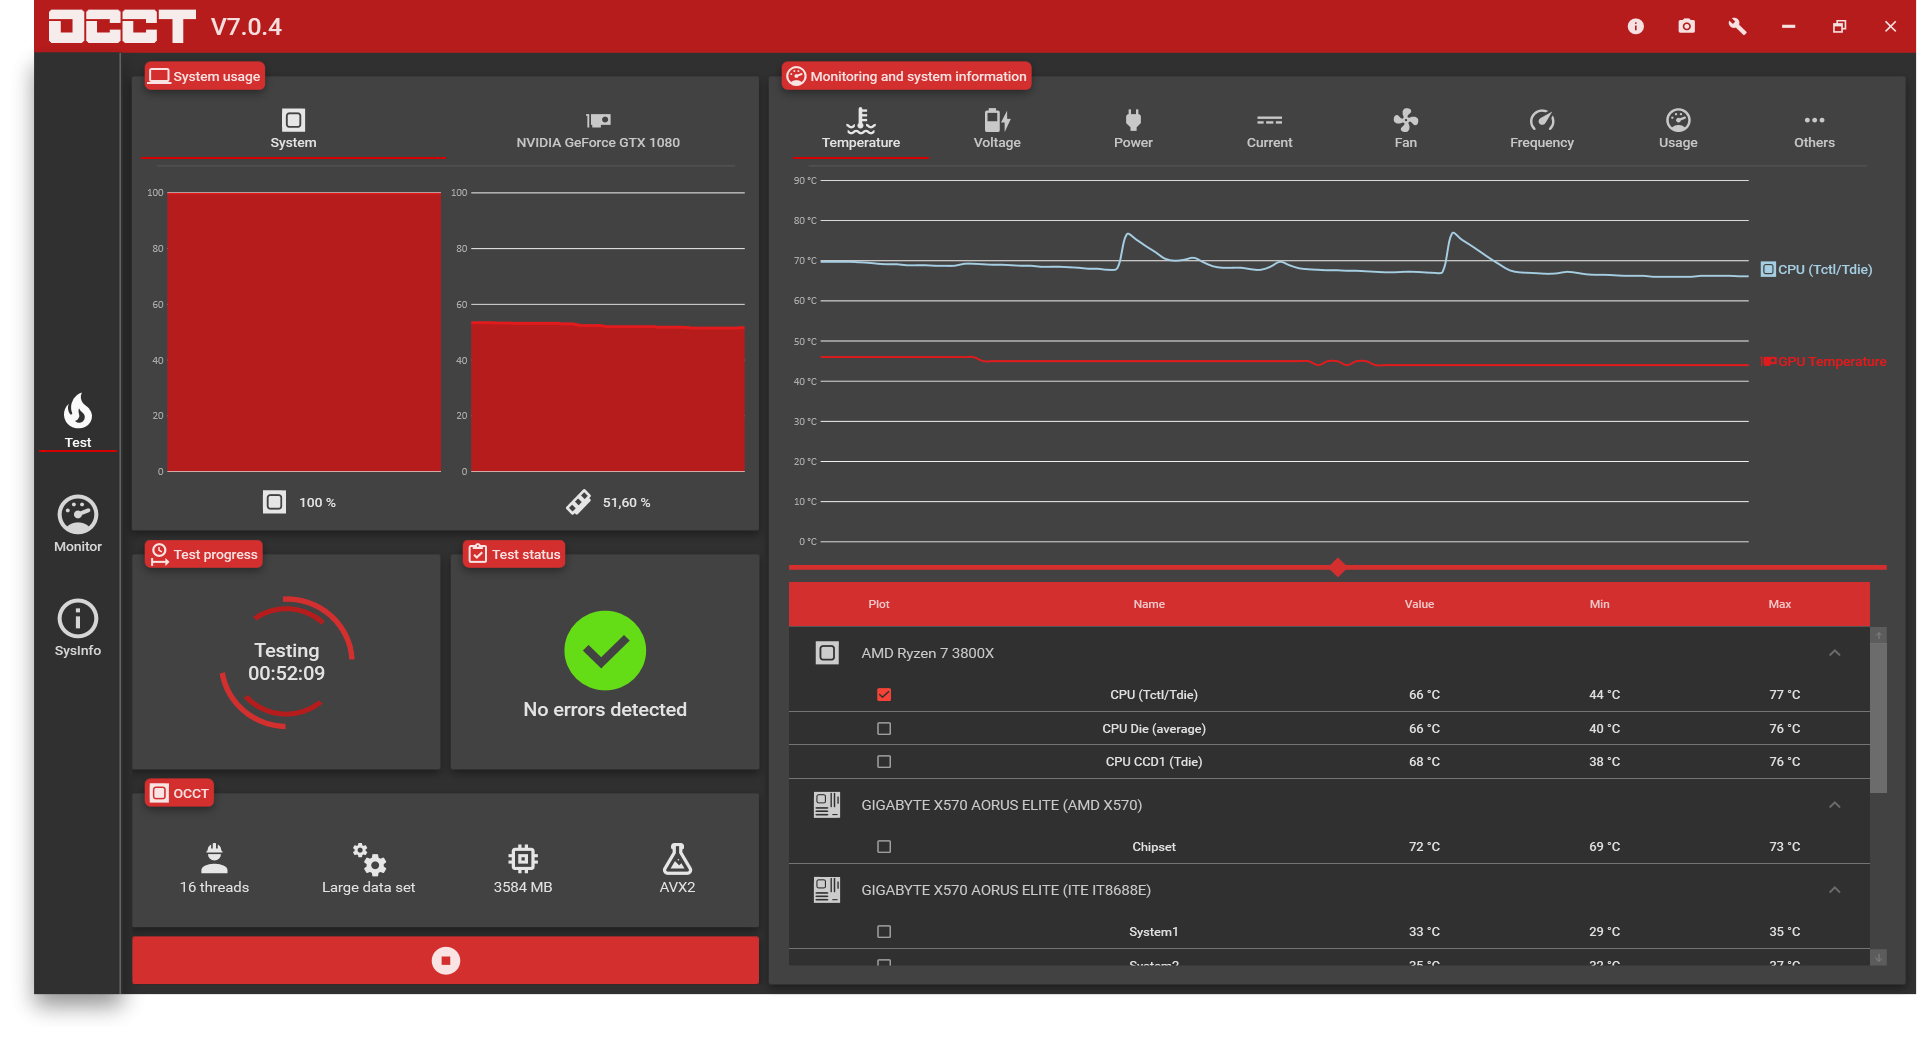This screenshot has width=1920, height=1040.
Task: Click the System1 min value 29 °C
Action: coord(1604,931)
